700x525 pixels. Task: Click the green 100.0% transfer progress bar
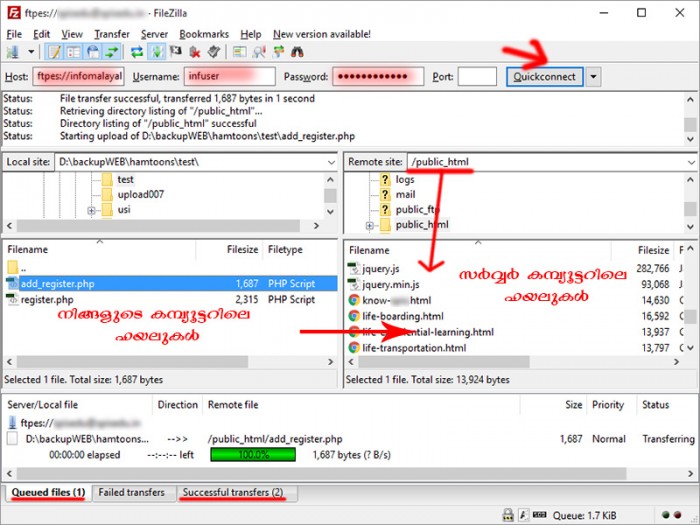(253, 455)
